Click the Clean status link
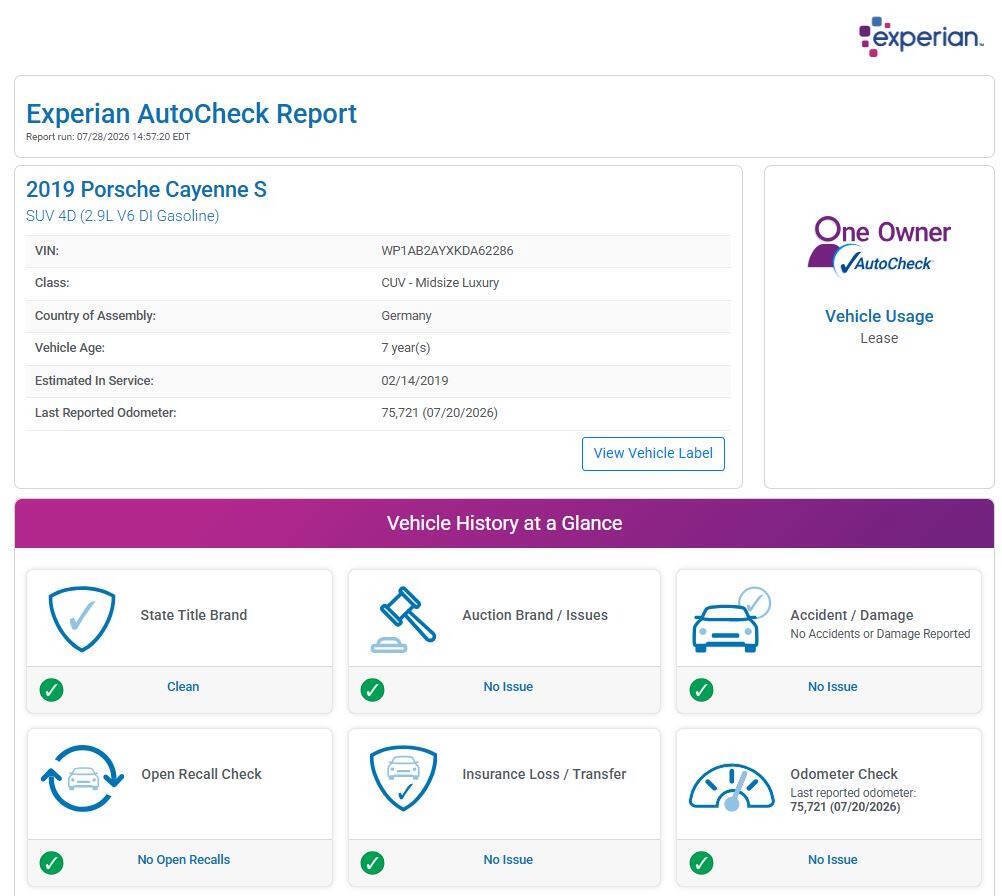This screenshot has width=1002, height=896. coord(183,686)
